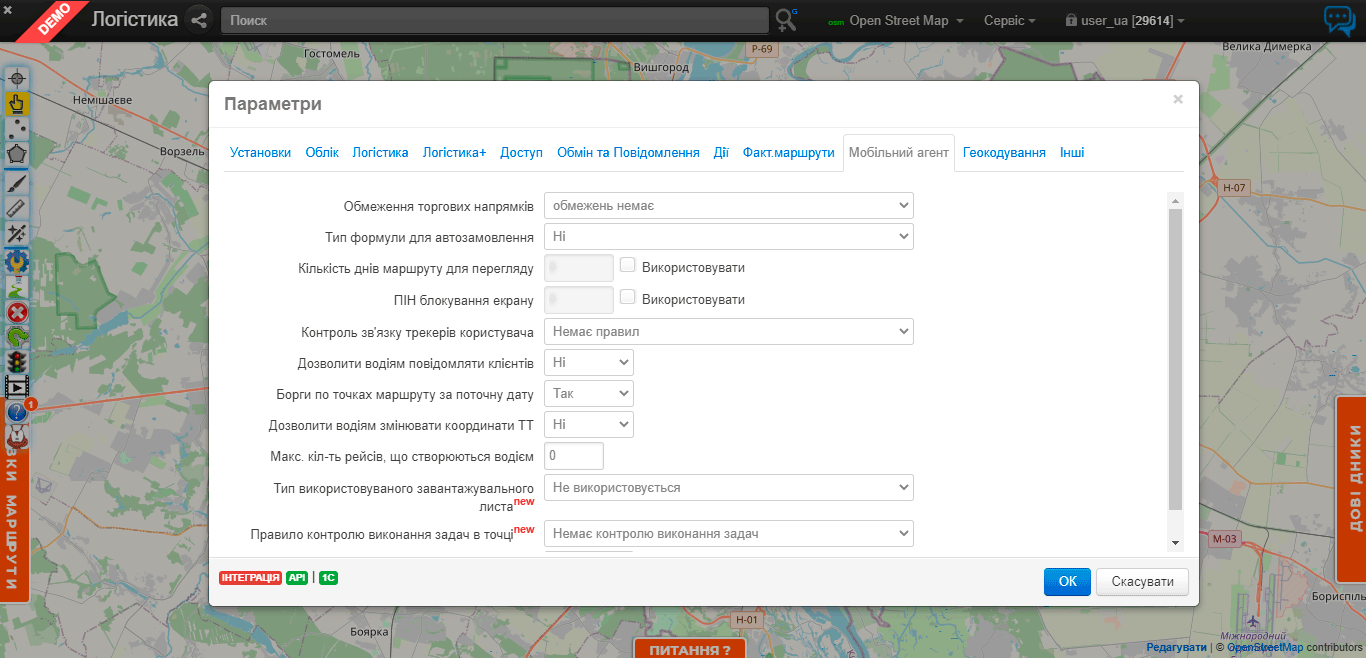Viewport: 1366px width, 658px height.
Task: Enable Використовувати for route days count
Action: coord(628,266)
